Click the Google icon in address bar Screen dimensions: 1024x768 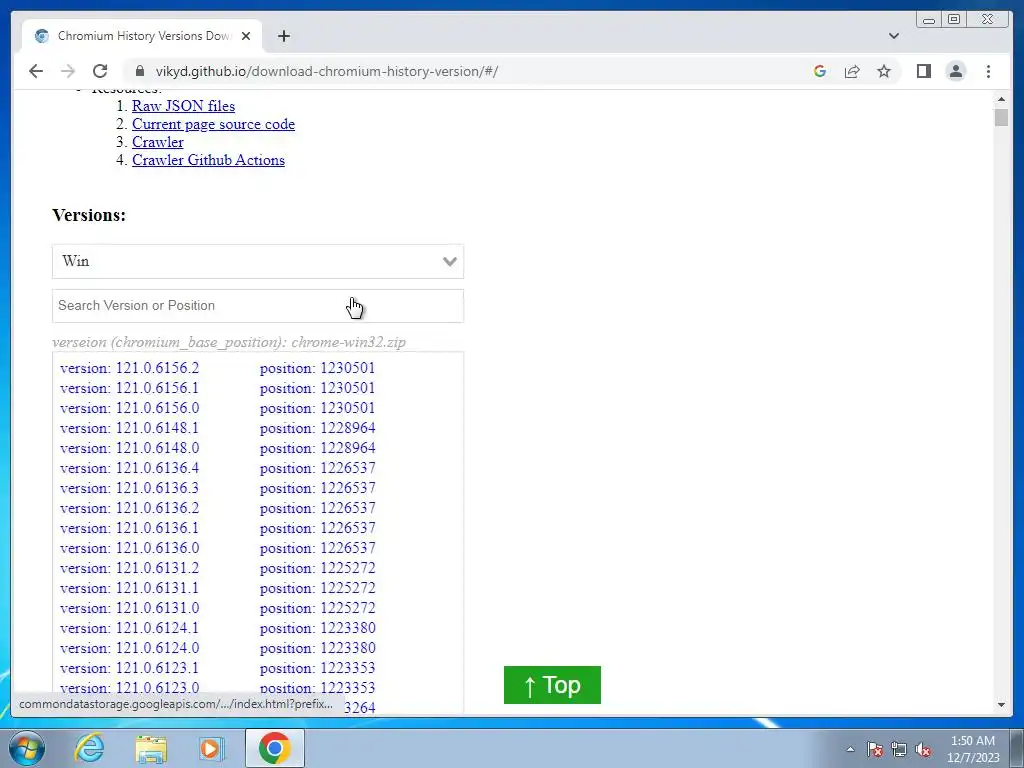820,71
